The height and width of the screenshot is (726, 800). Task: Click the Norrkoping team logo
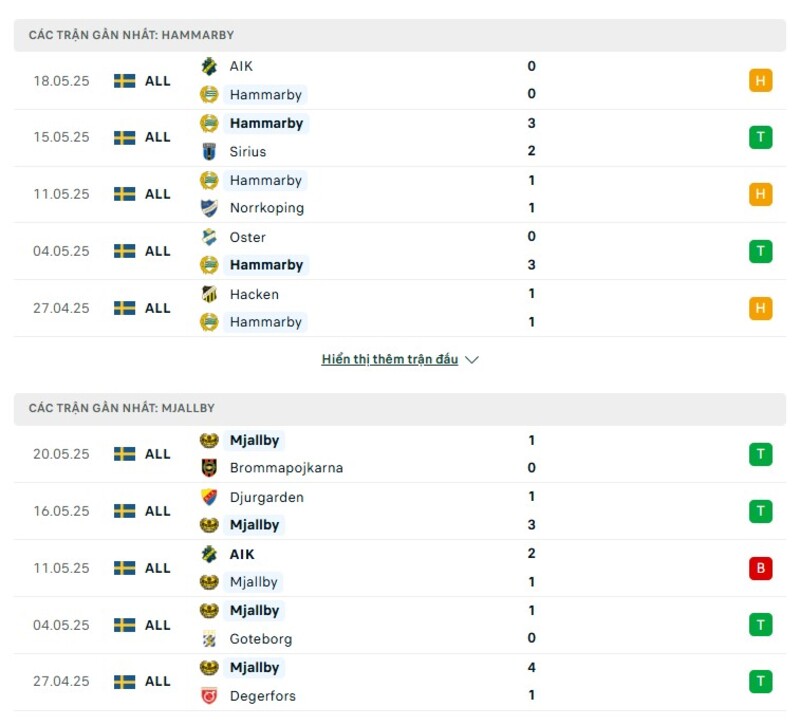pyautogui.click(x=208, y=208)
